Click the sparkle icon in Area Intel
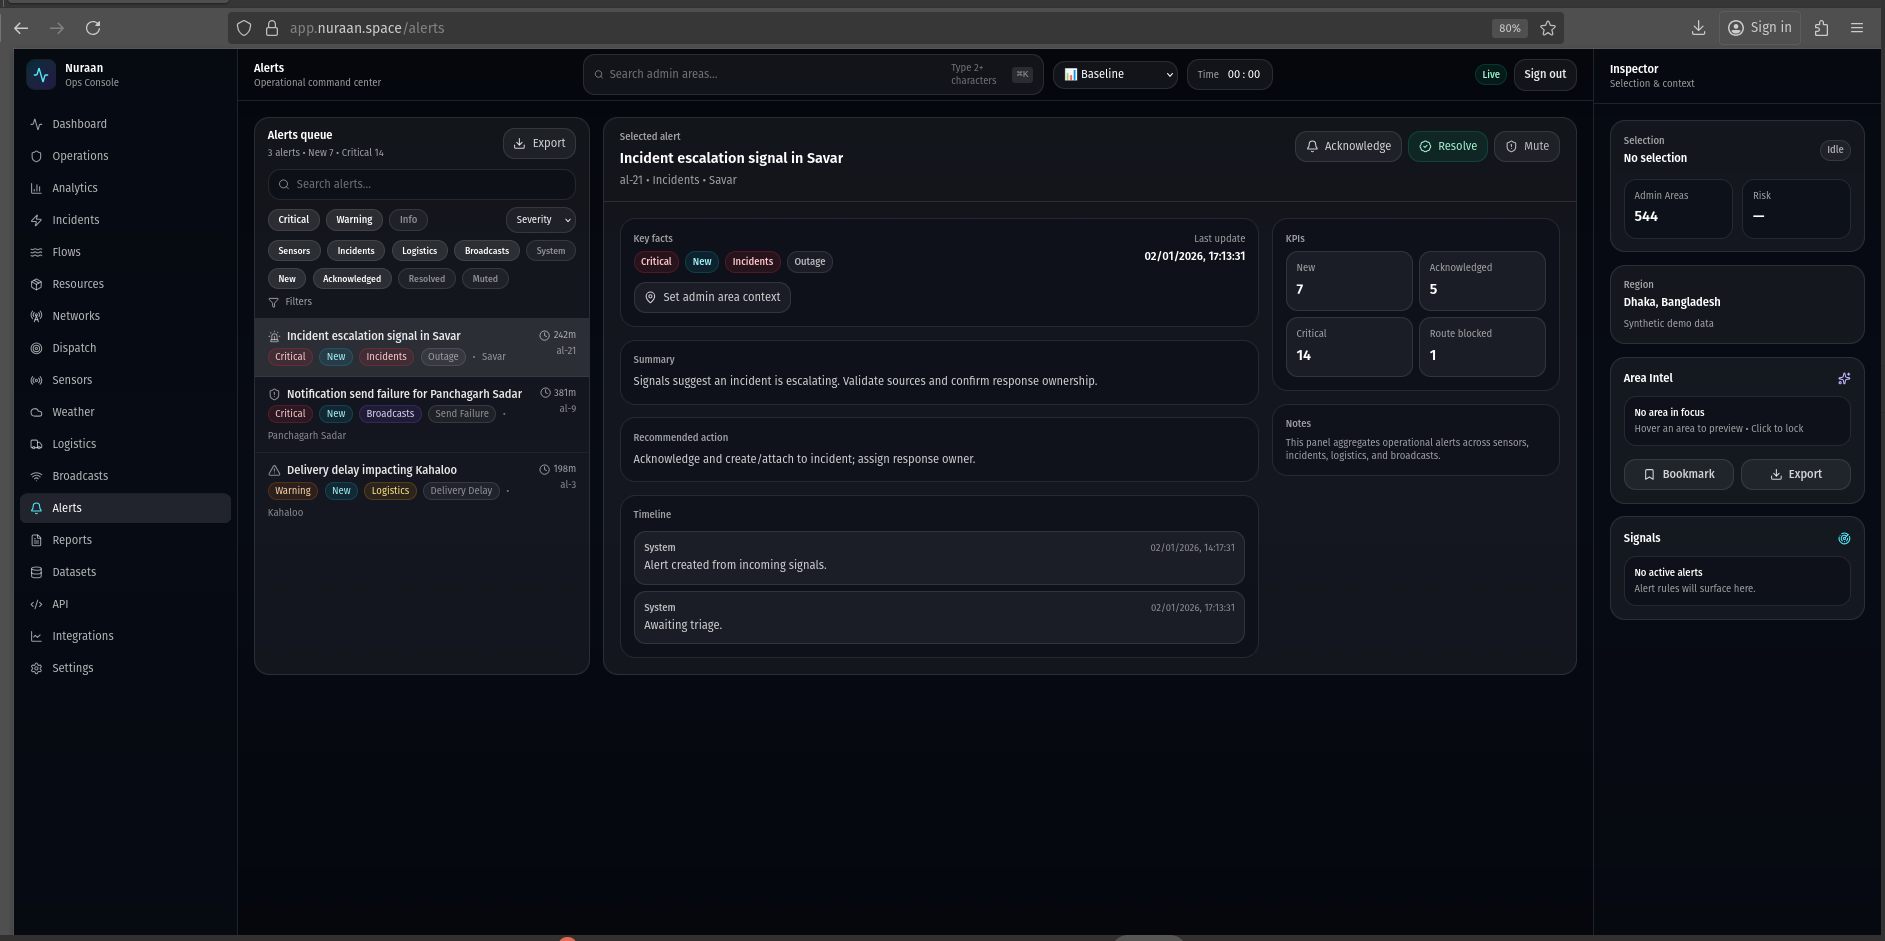Screen dimensions: 1885x941 pos(1843,378)
